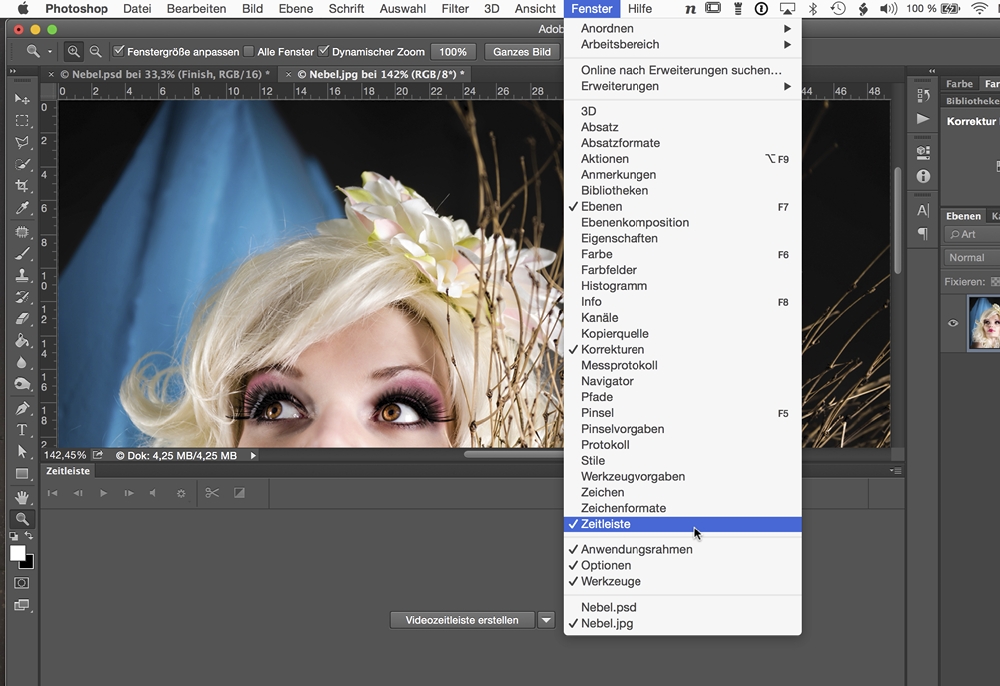Image resolution: width=1000 pixels, height=686 pixels.
Task: Choose the Lasso tool
Action: pyautogui.click(x=22, y=143)
